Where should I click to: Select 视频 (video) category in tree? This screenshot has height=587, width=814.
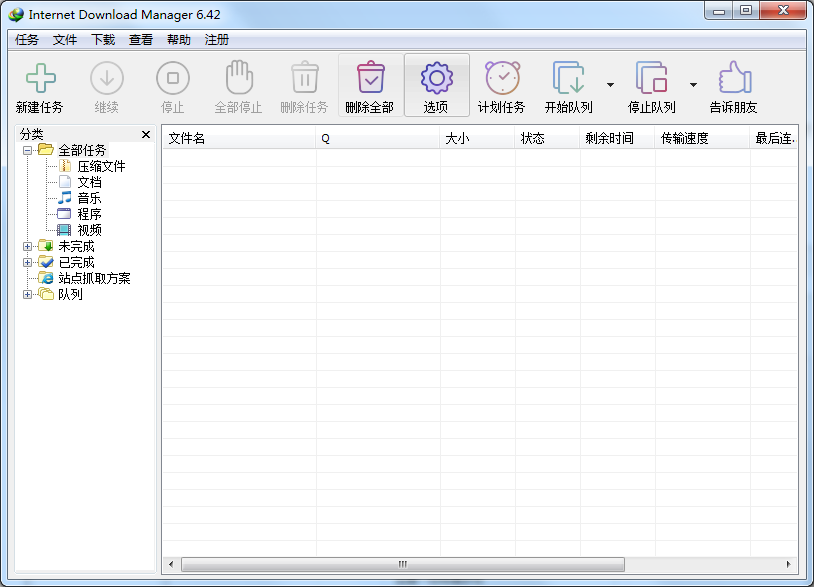(x=89, y=230)
